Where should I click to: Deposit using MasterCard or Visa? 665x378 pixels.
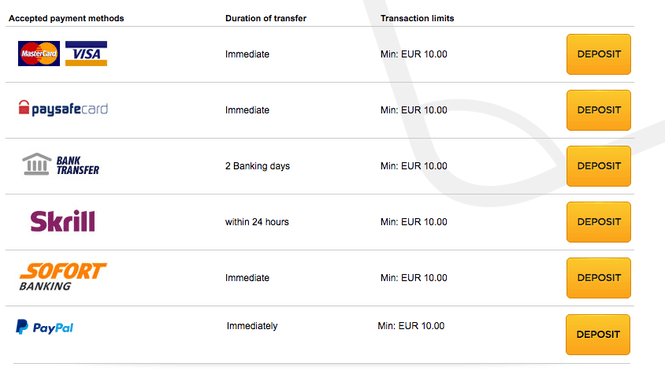[598, 54]
